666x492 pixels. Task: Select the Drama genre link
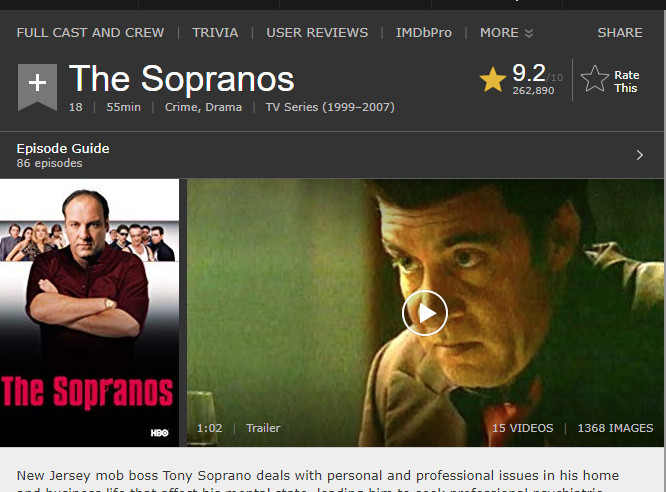click(x=224, y=108)
